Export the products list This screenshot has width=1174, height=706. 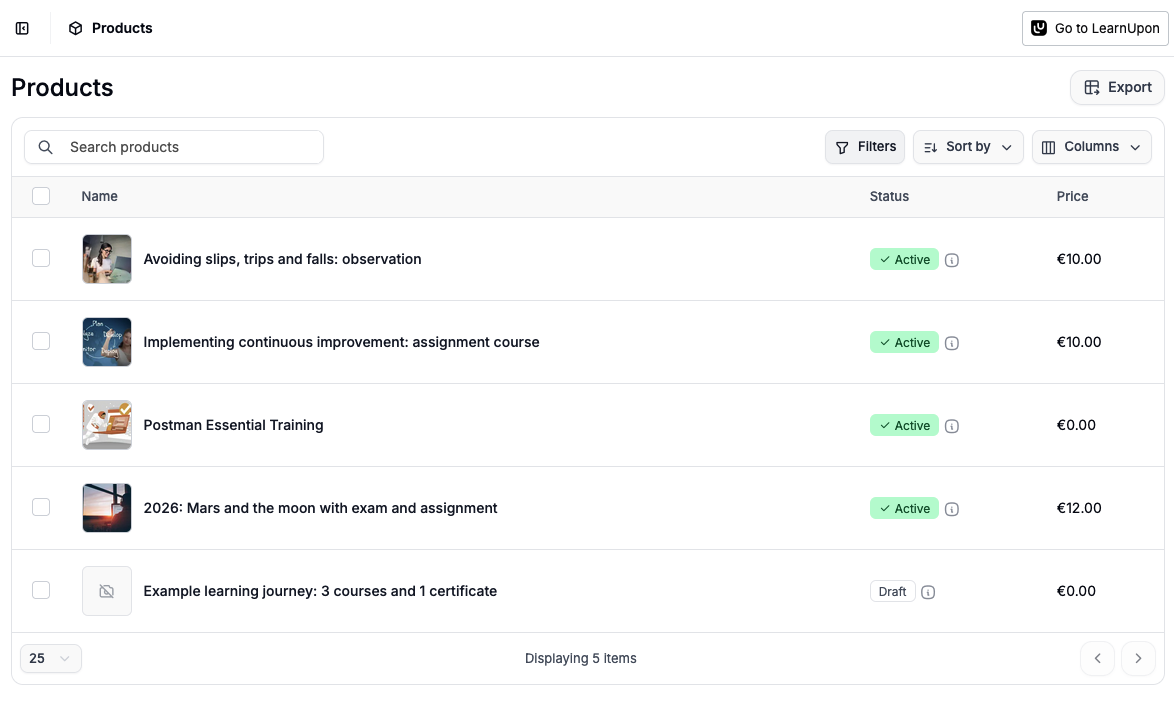pyautogui.click(x=1117, y=88)
